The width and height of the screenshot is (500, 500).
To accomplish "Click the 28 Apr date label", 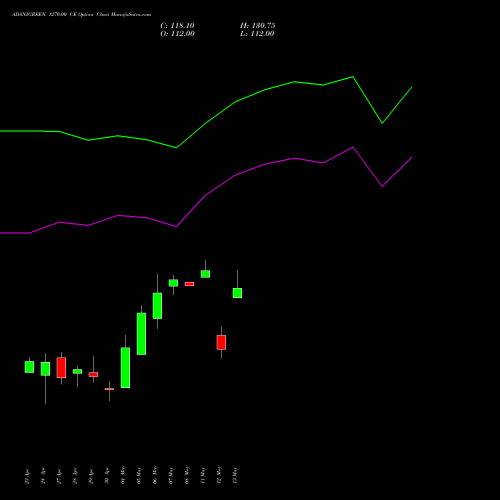I will pos(75,476).
